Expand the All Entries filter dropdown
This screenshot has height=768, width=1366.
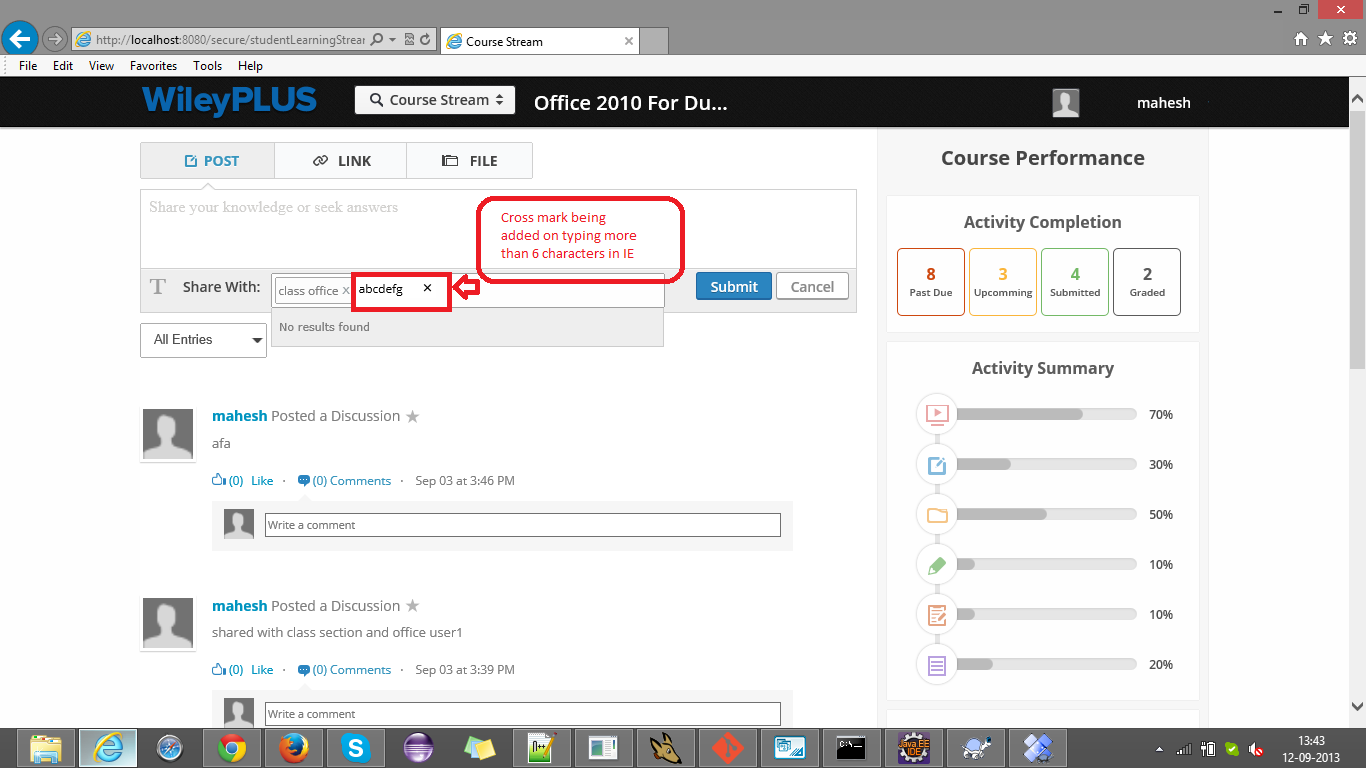203,340
